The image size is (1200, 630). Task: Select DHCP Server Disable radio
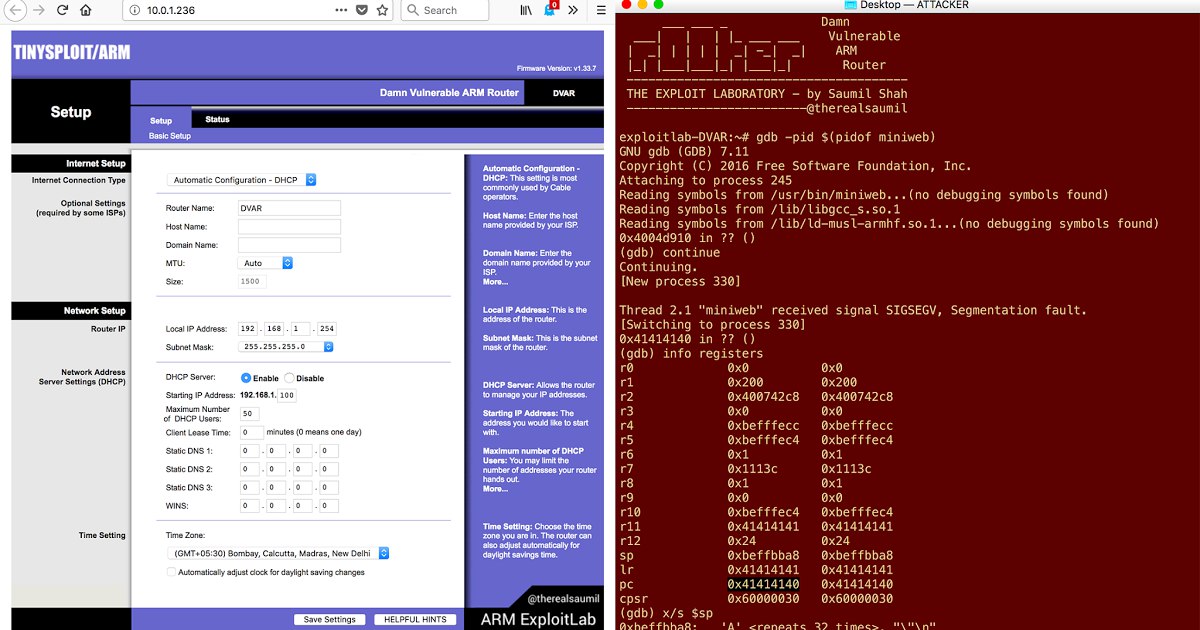coord(289,378)
